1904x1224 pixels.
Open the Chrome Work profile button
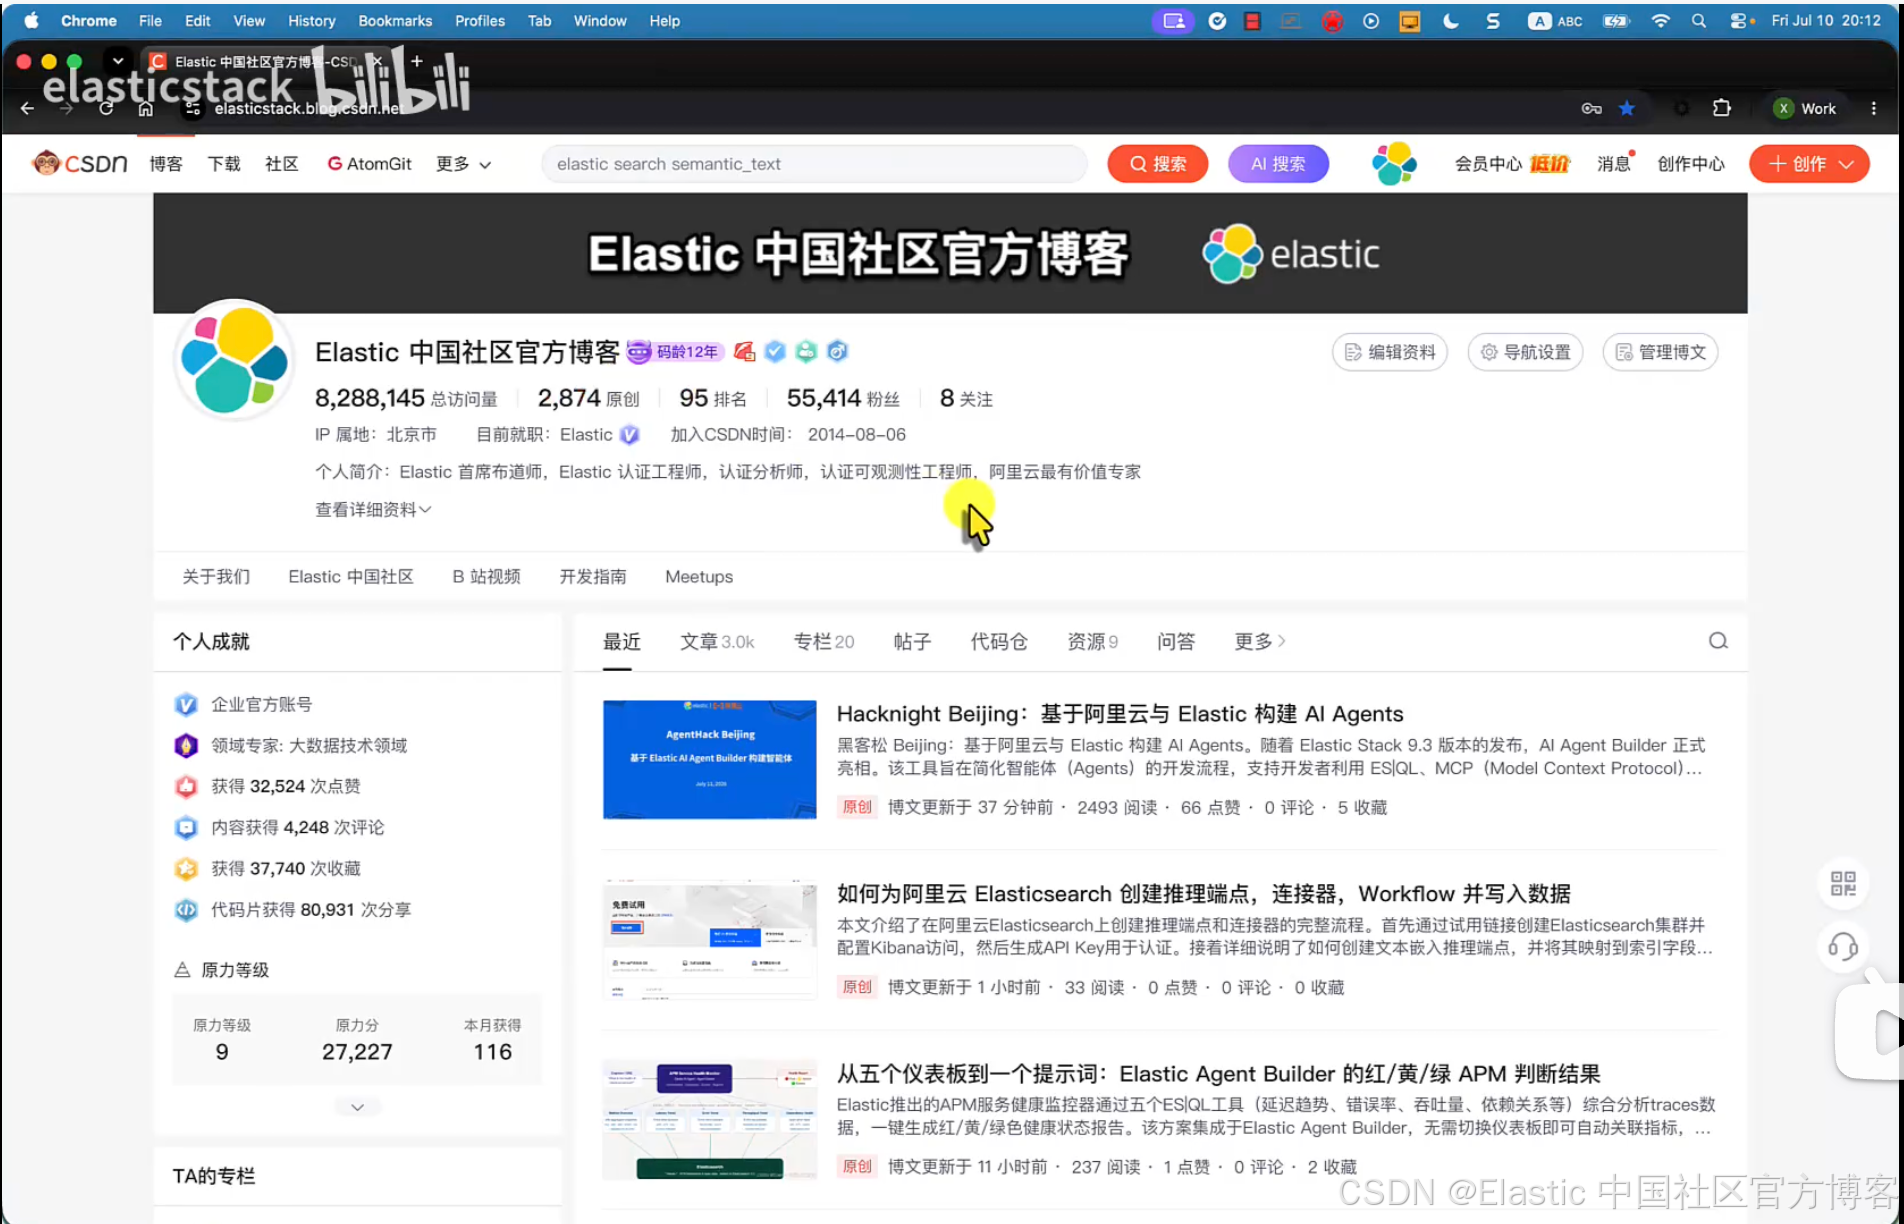(x=1805, y=108)
